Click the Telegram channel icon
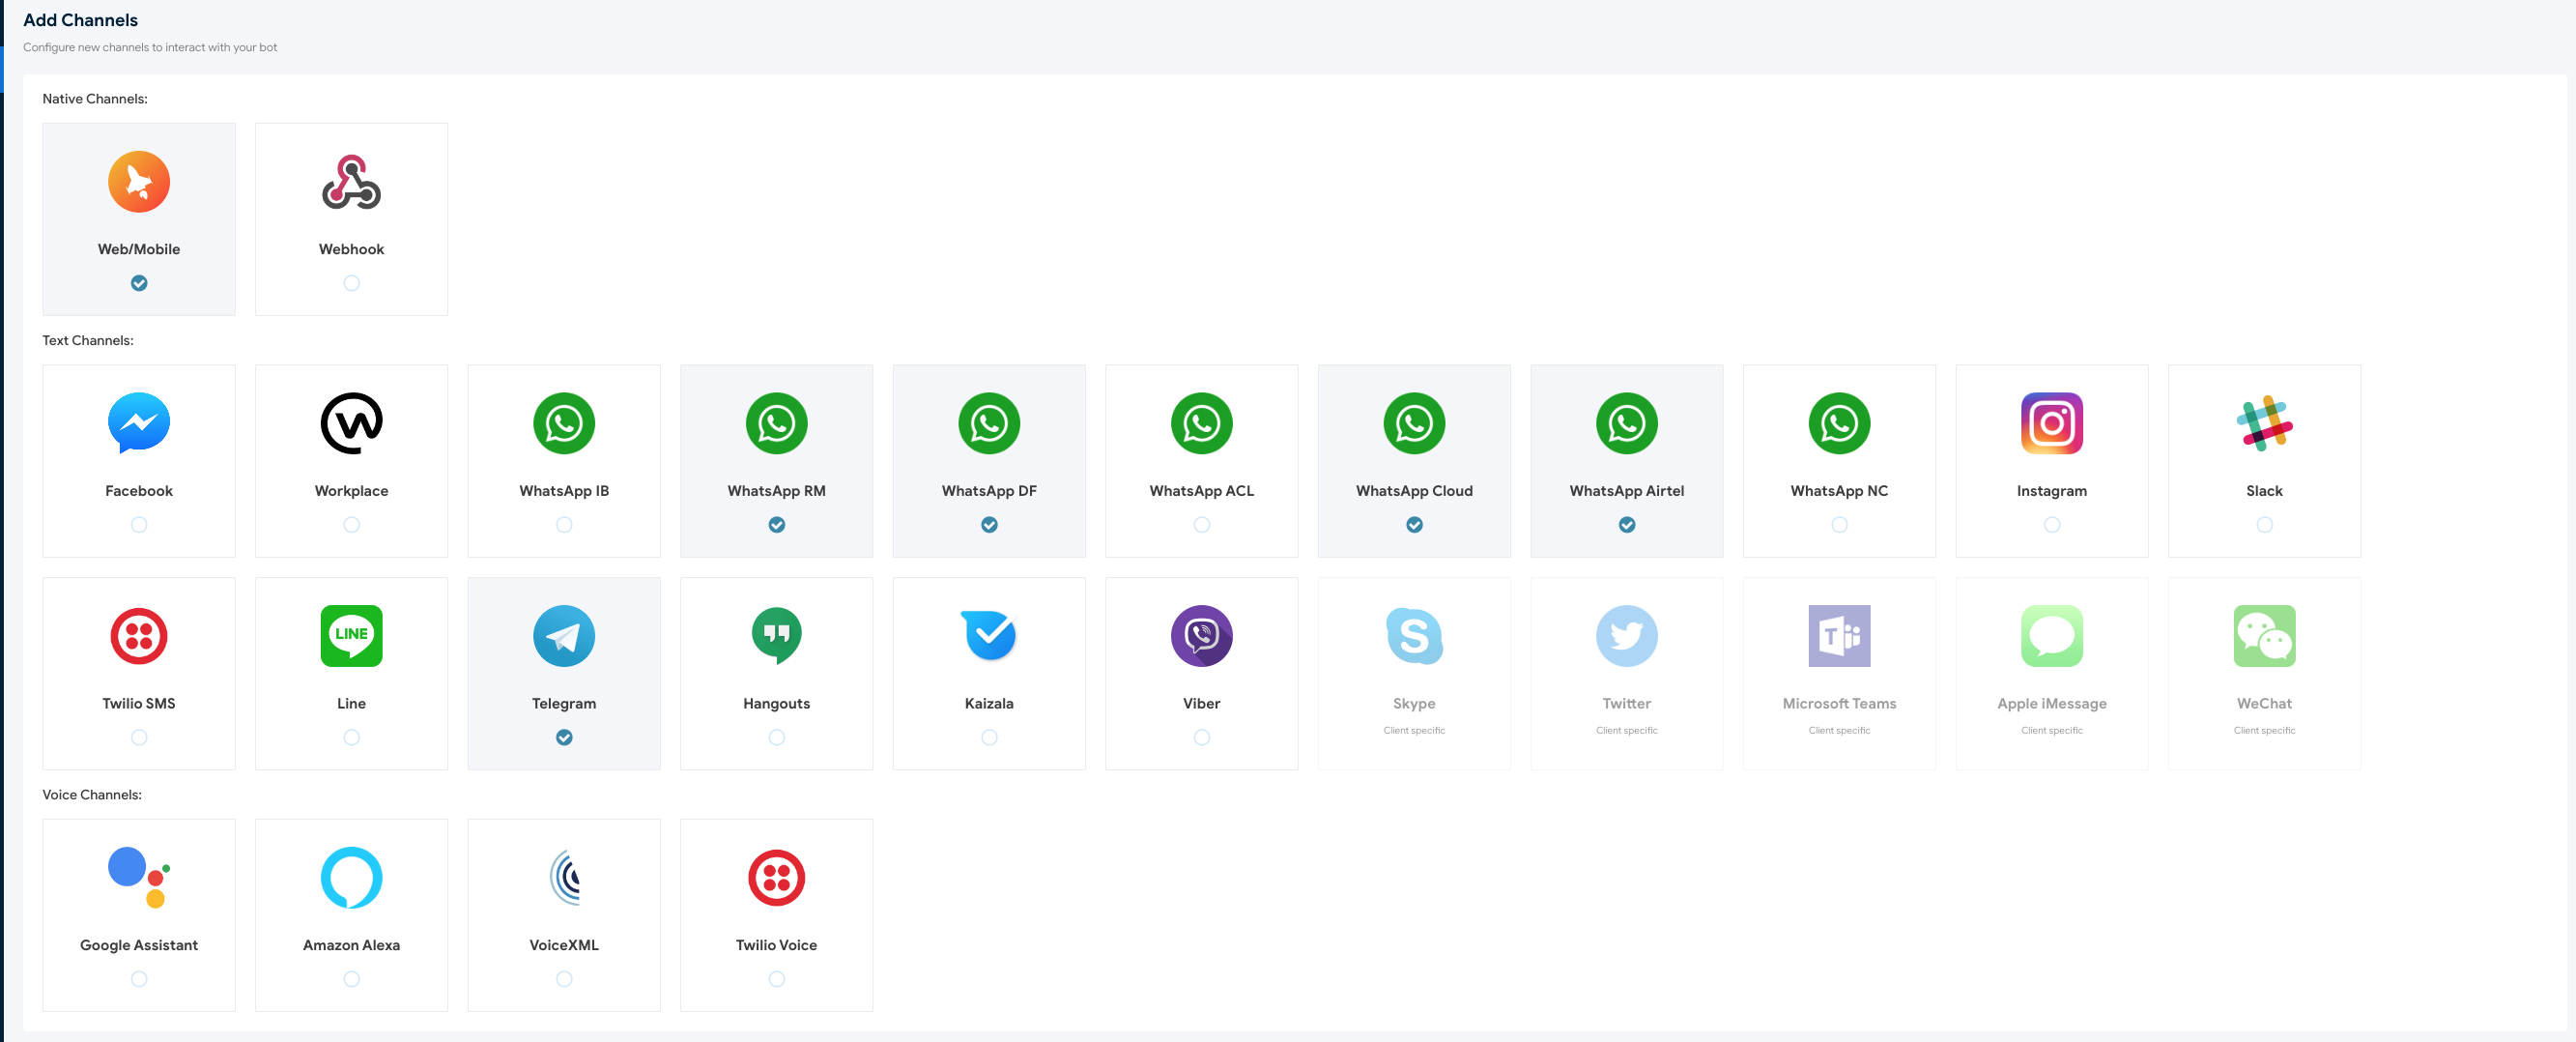 [564, 635]
